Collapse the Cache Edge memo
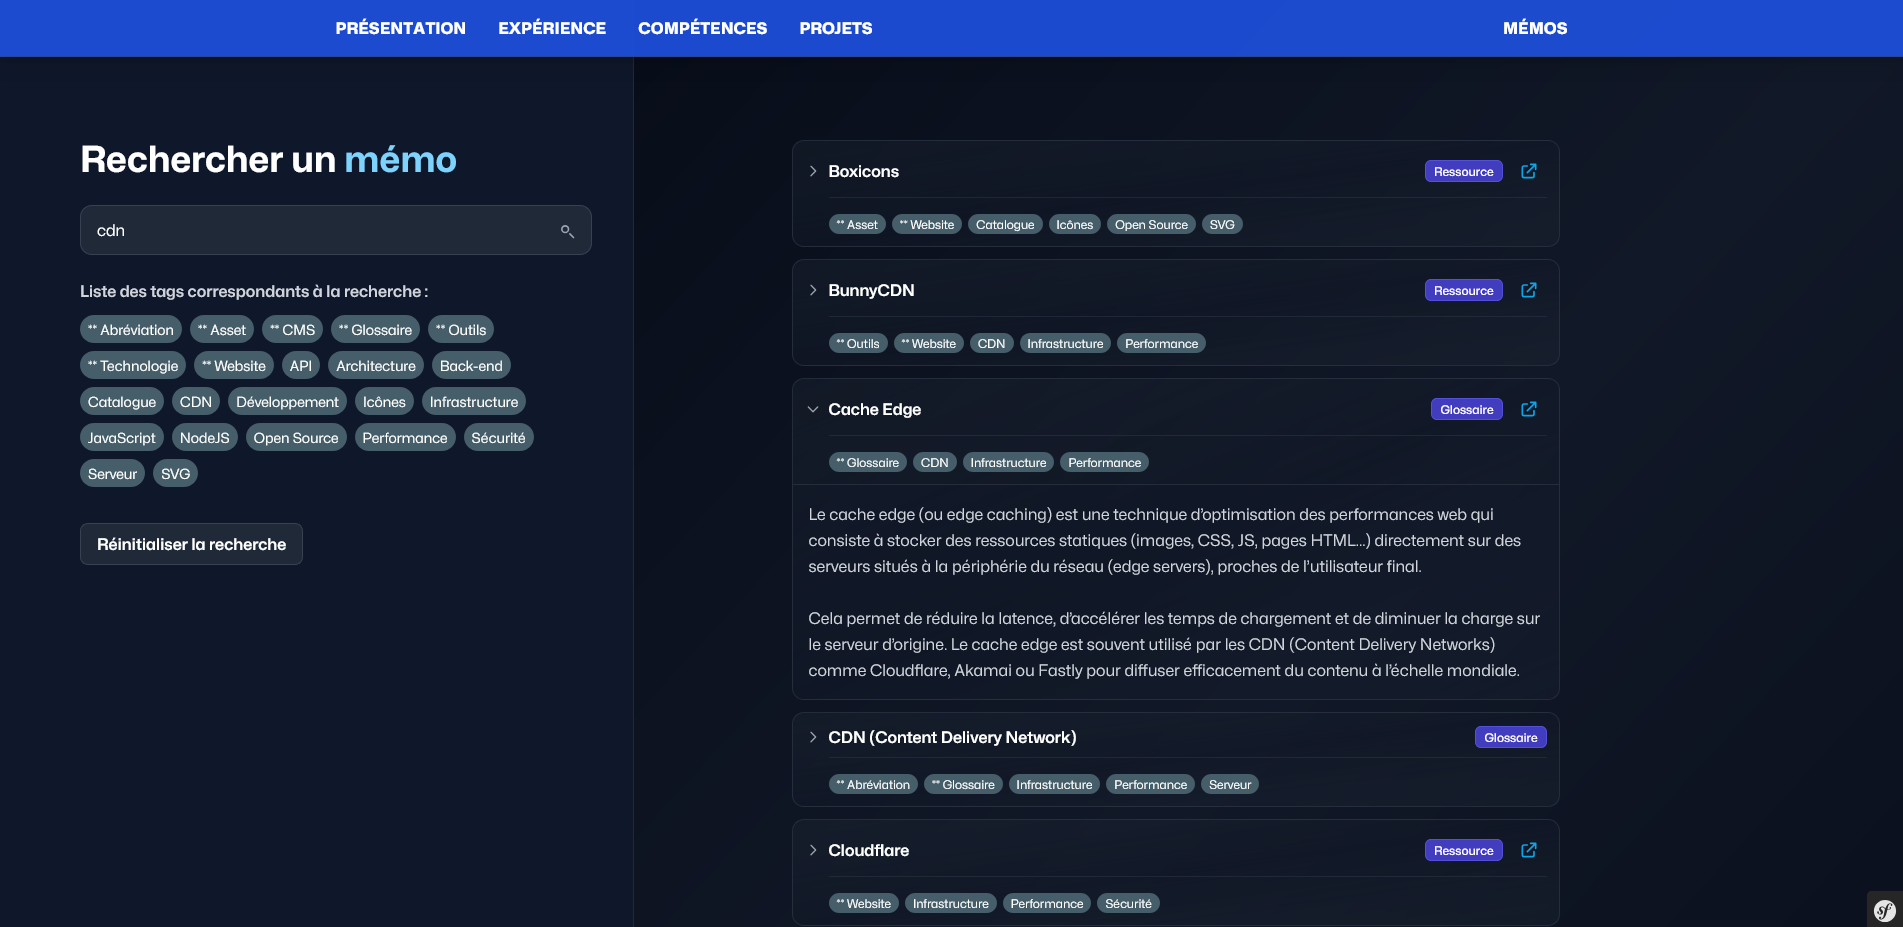Image resolution: width=1903 pixels, height=927 pixels. tap(813, 409)
